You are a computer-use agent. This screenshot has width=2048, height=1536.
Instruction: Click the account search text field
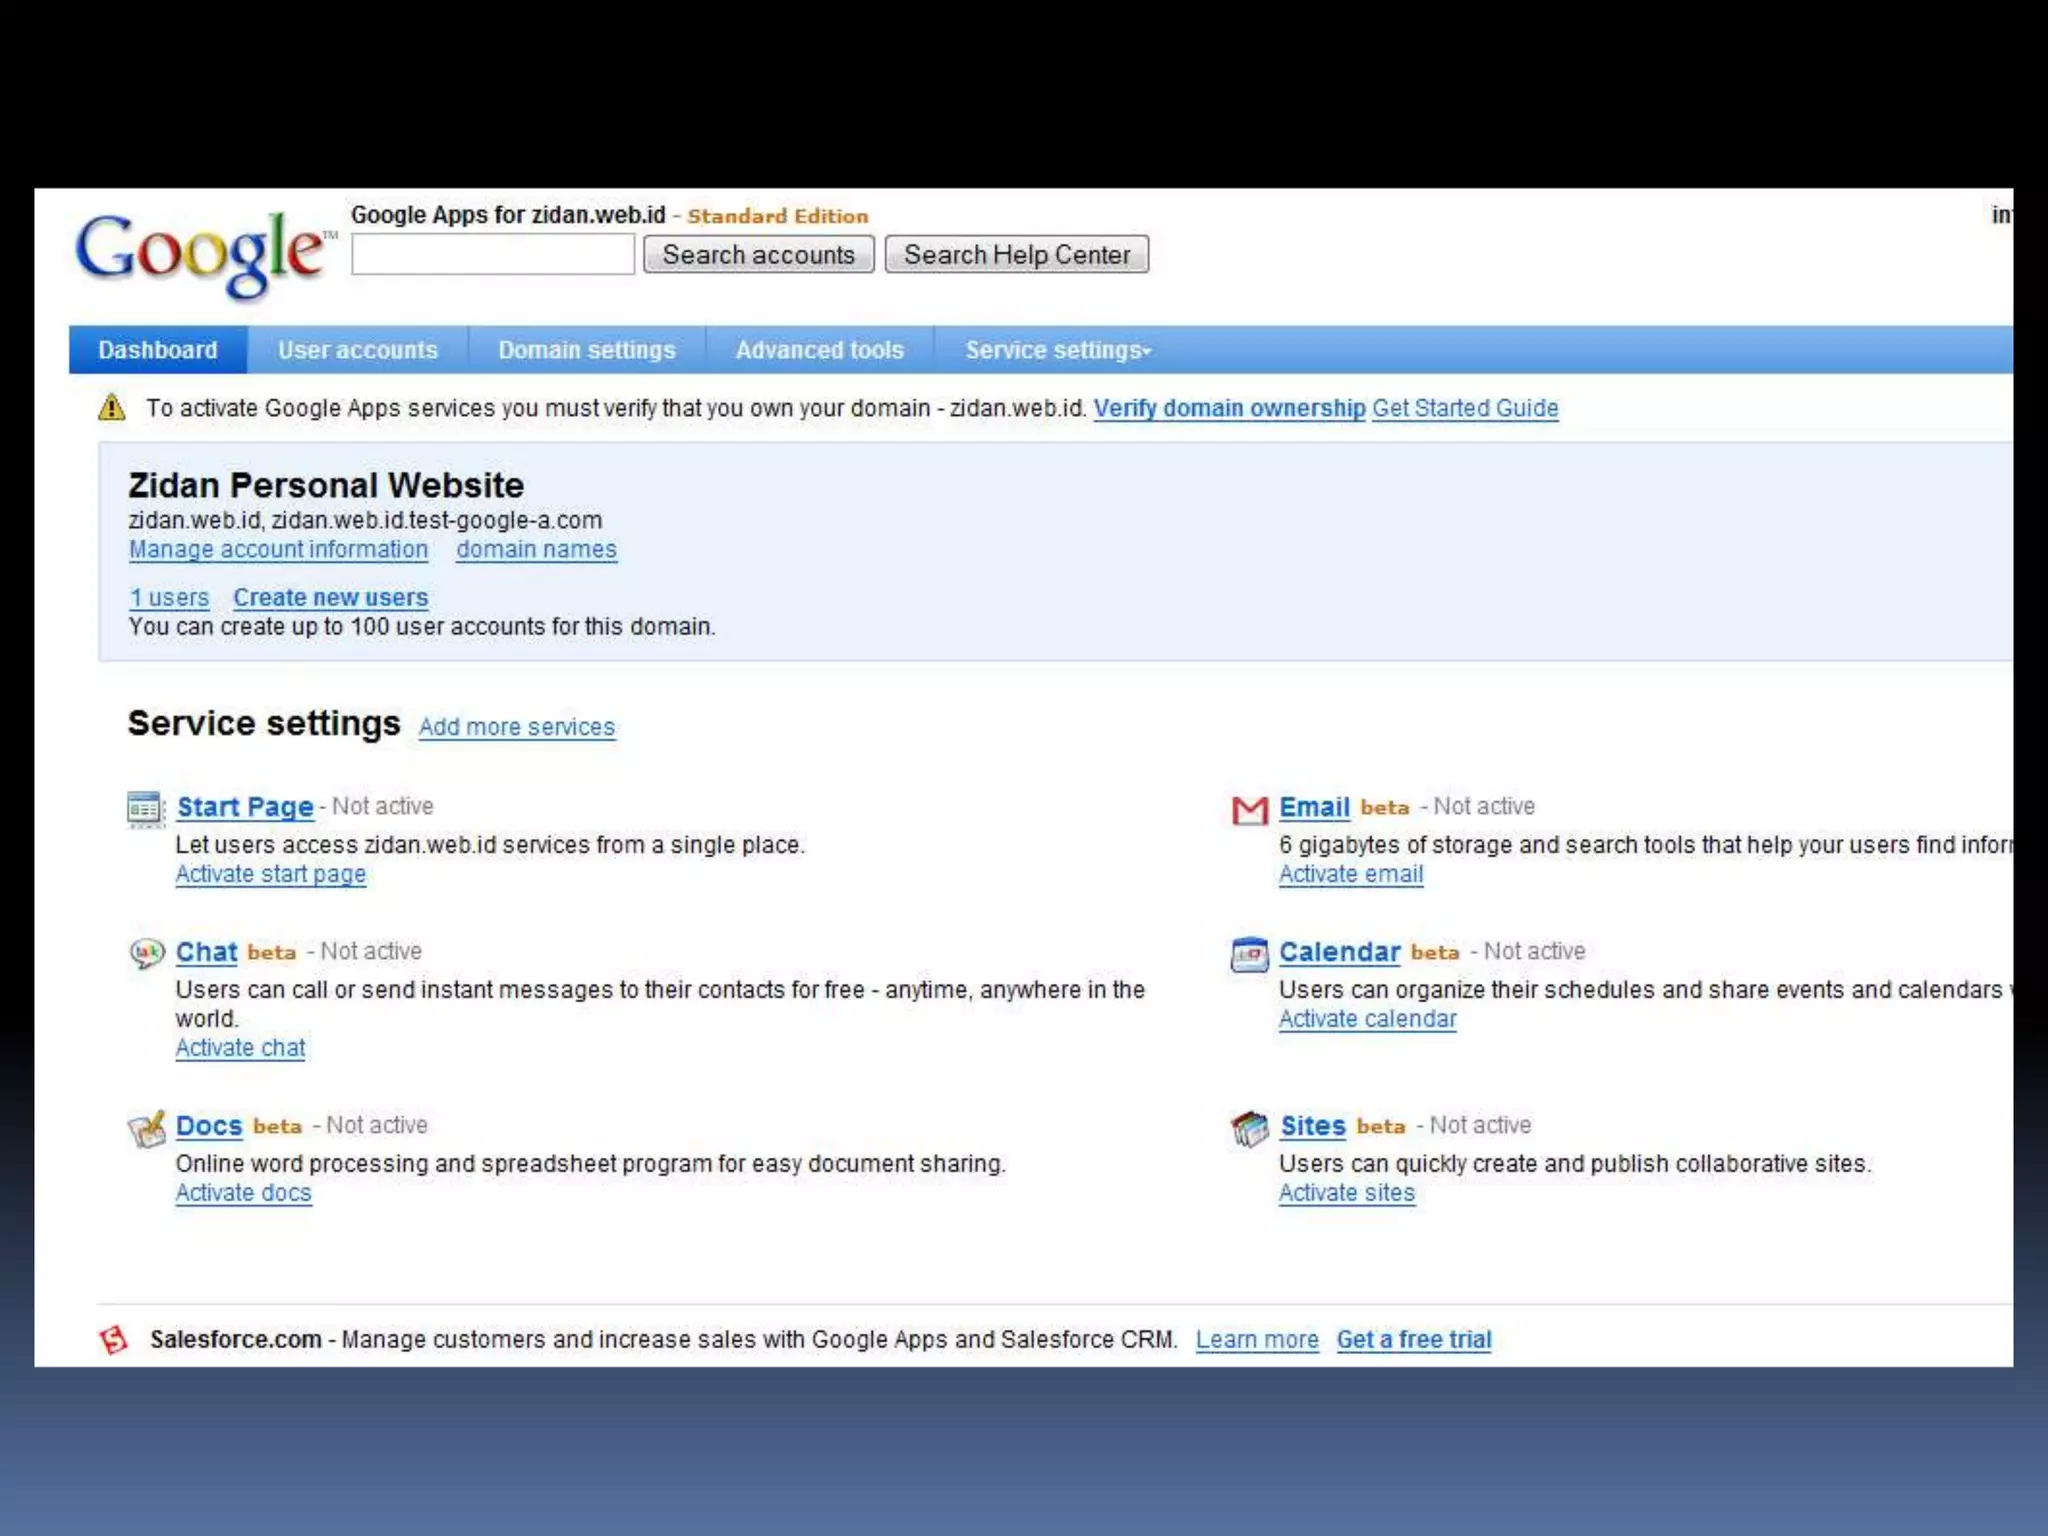point(493,254)
